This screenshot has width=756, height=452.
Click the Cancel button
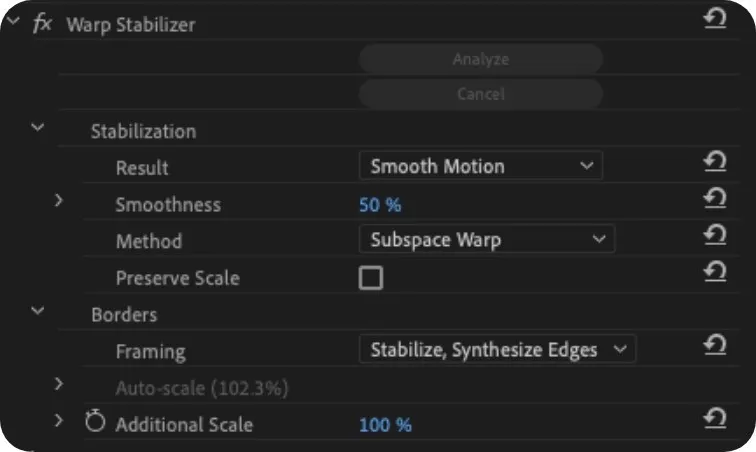click(481, 94)
